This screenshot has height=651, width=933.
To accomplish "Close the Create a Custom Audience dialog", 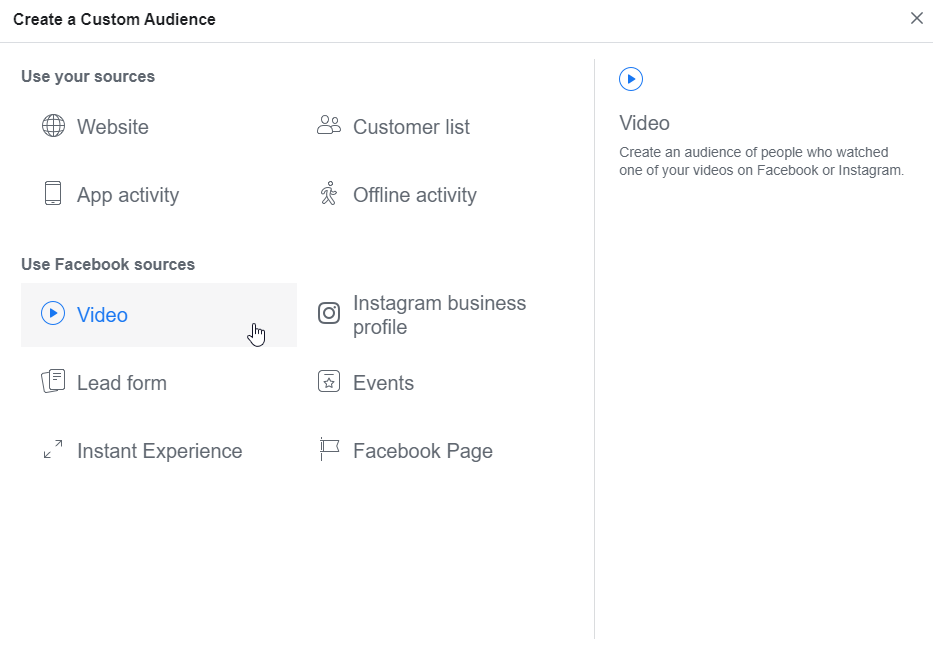I will click(x=916, y=18).
